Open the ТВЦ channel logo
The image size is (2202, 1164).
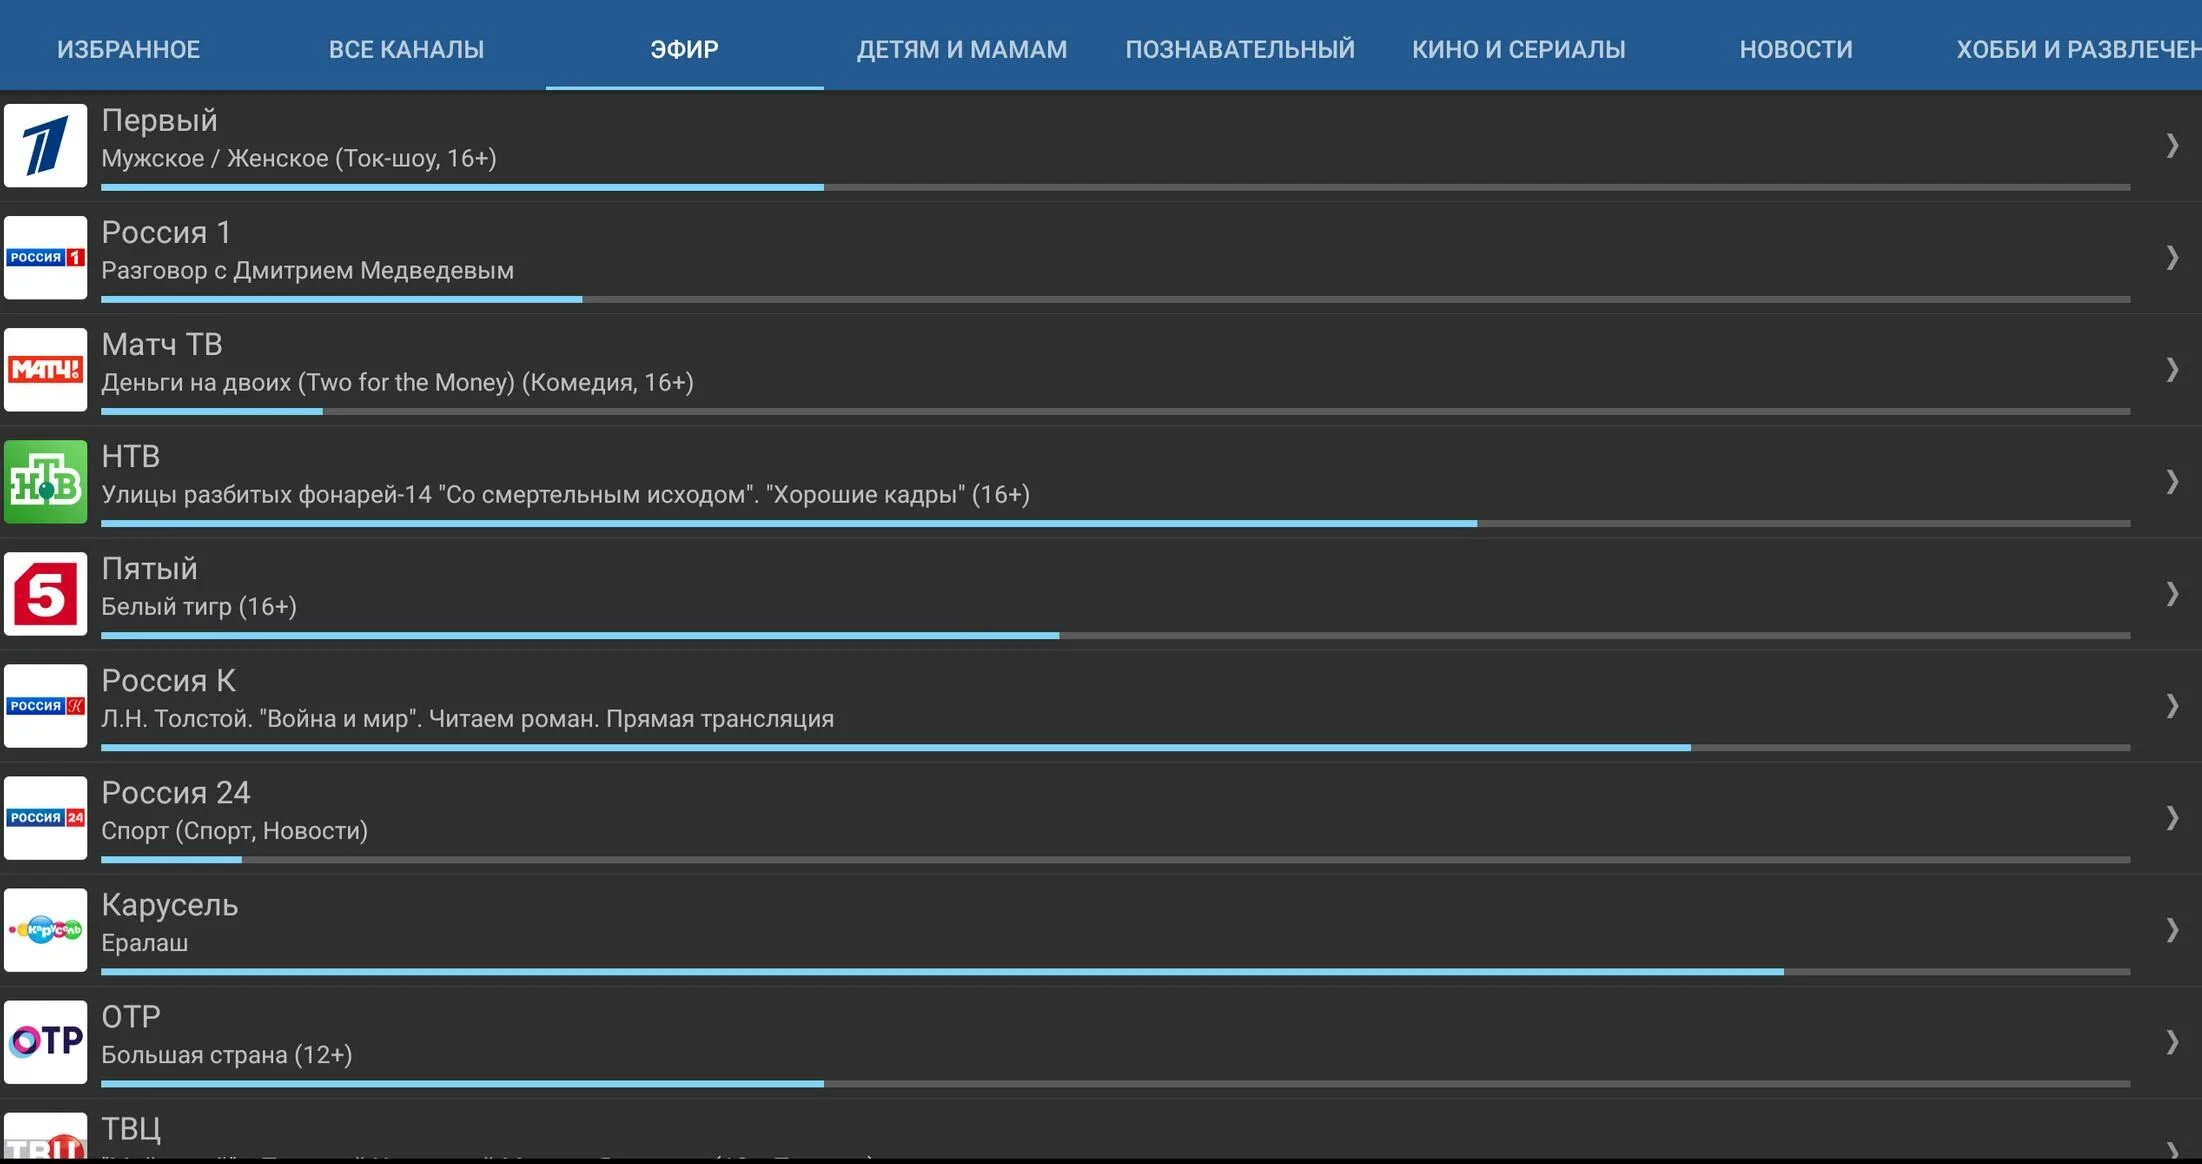point(45,1136)
